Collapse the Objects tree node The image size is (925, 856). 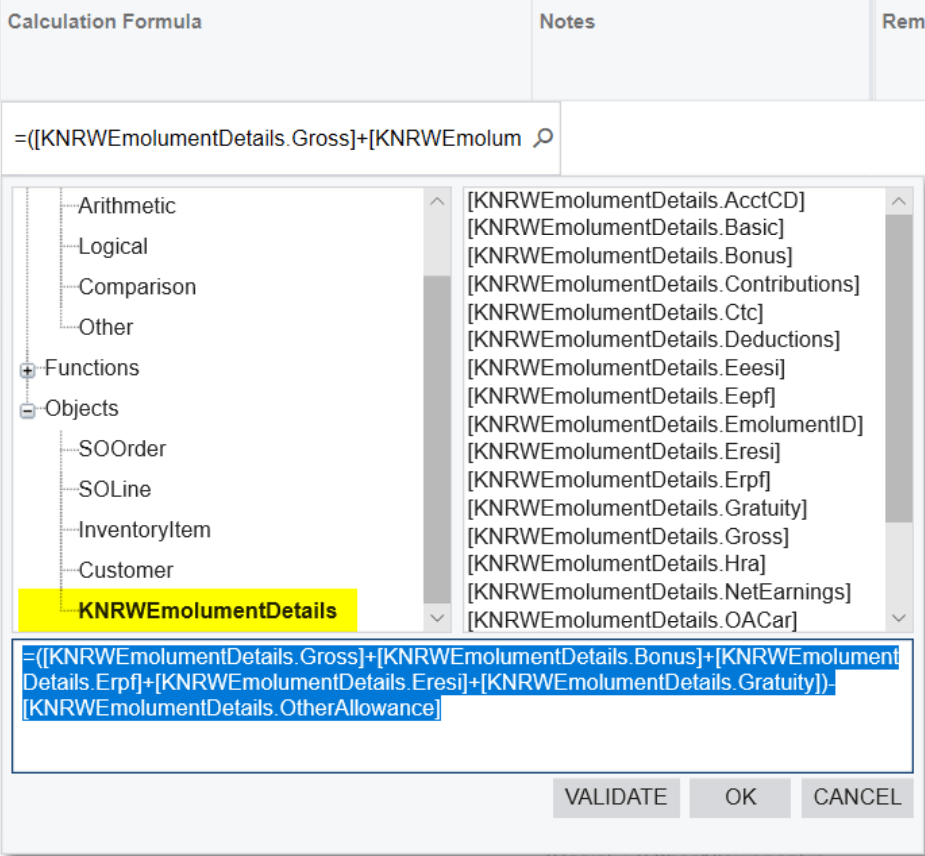(27, 410)
